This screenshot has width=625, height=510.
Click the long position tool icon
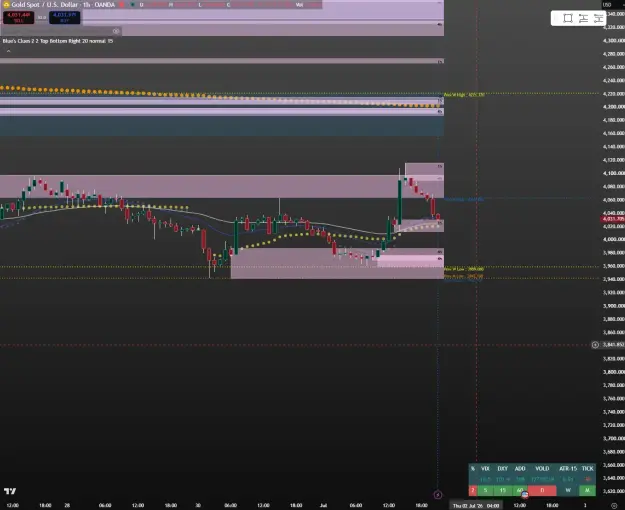coord(583,18)
